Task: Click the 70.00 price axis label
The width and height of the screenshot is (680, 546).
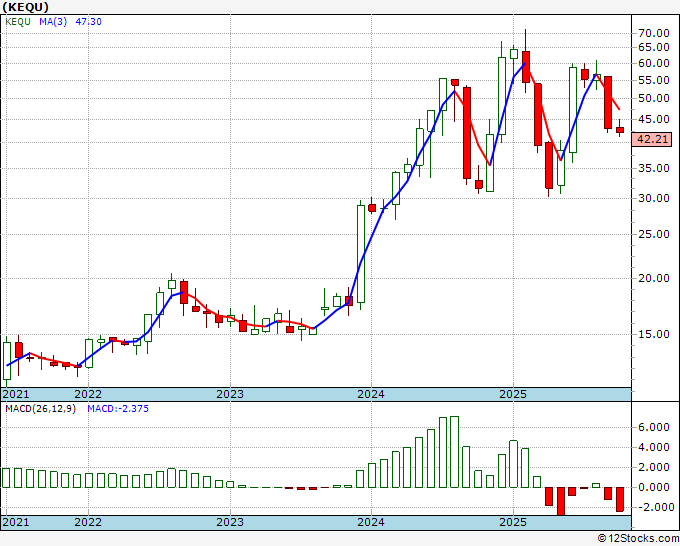Action: click(x=653, y=33)
